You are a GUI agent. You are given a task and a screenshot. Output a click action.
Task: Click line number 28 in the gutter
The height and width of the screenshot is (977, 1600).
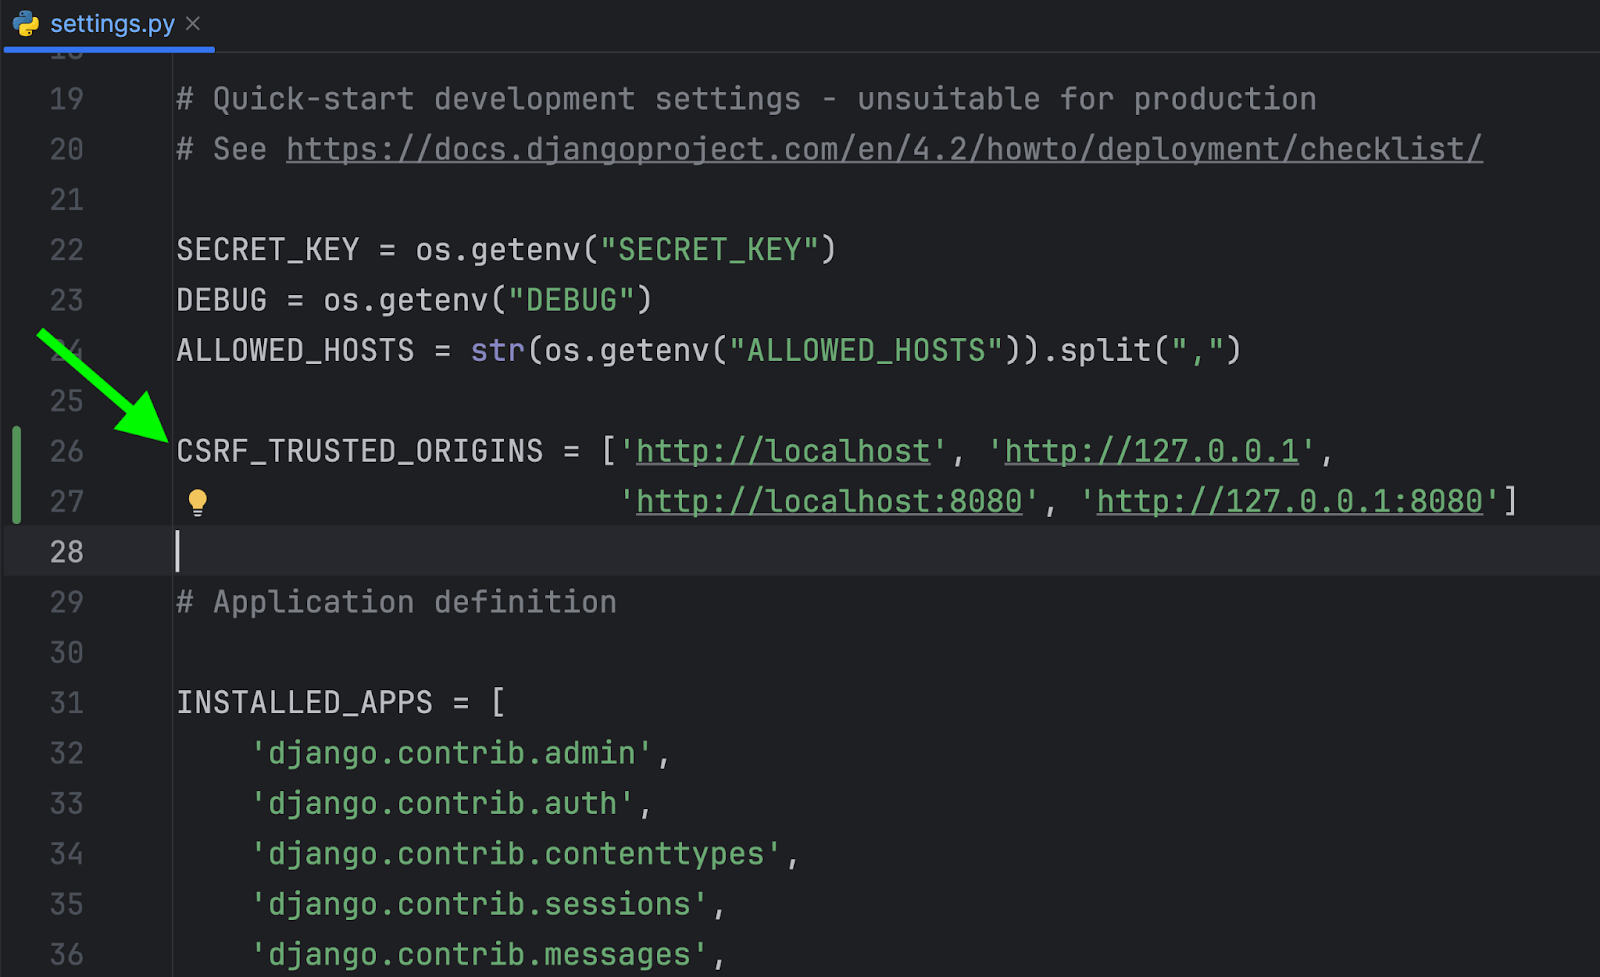(67, 552)
